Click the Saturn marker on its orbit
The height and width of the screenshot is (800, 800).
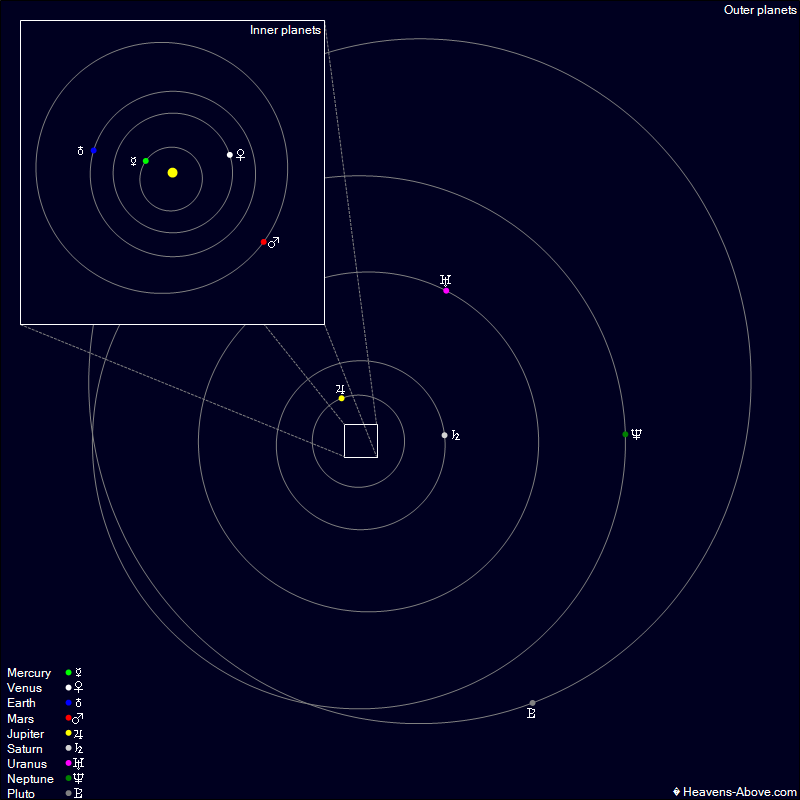pyautogui.click(x=444, y=435)
